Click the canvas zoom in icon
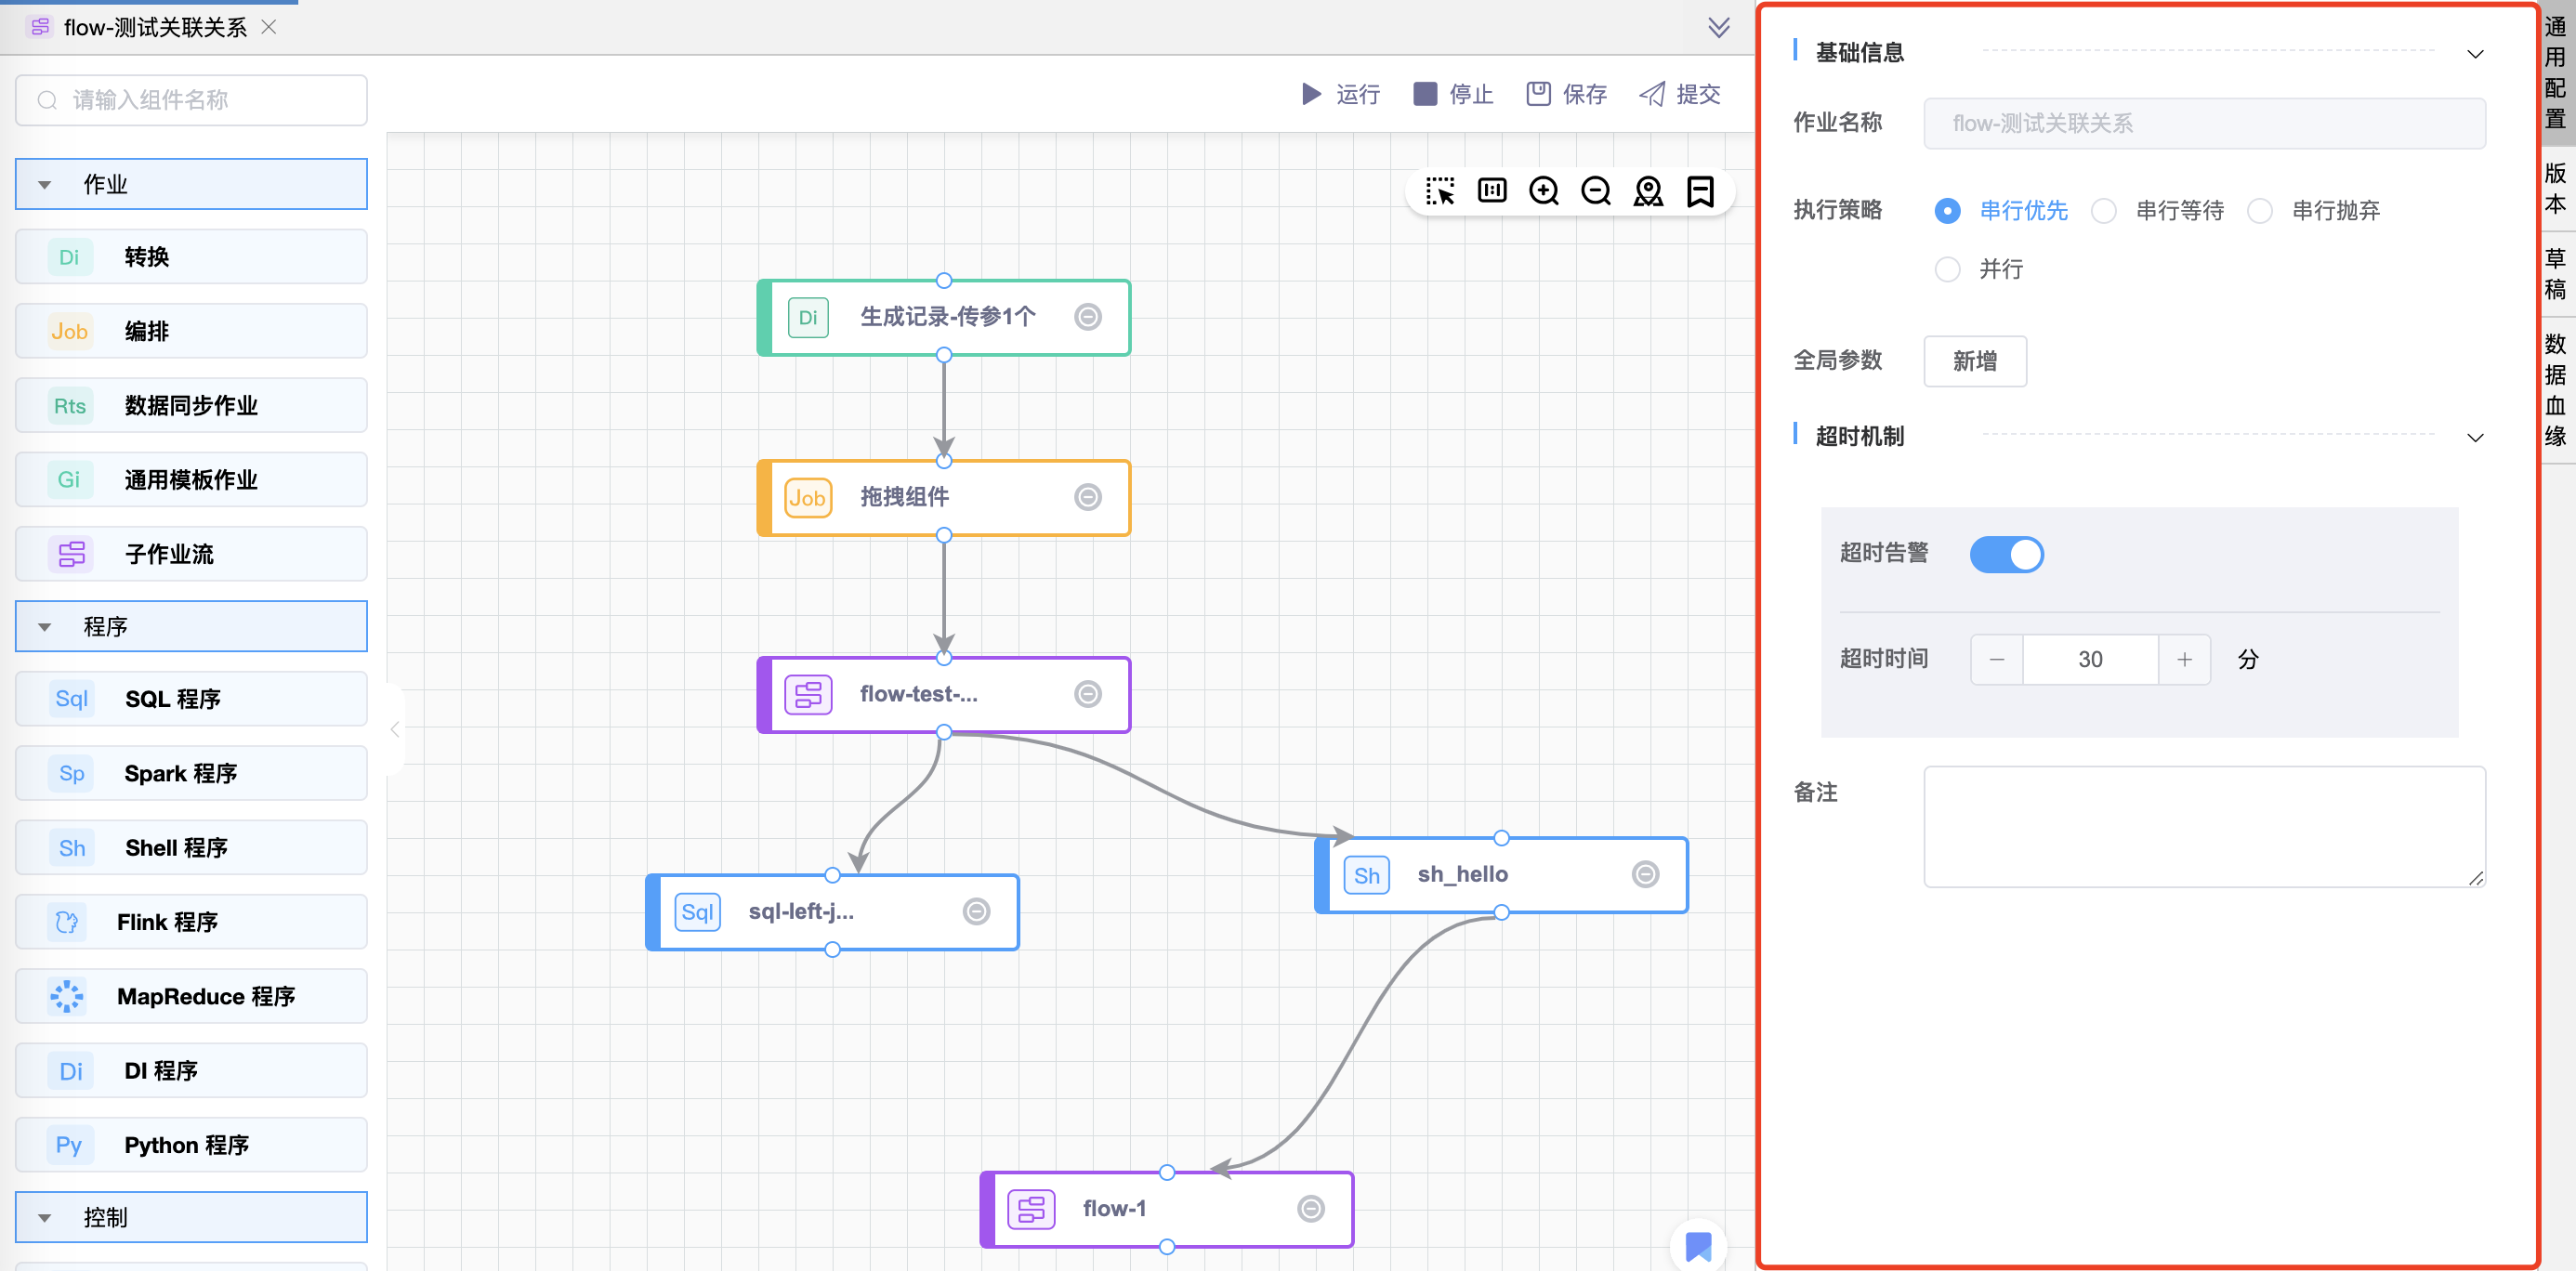Viewport: 2576px width, 1271px height. pos(1543,191)
